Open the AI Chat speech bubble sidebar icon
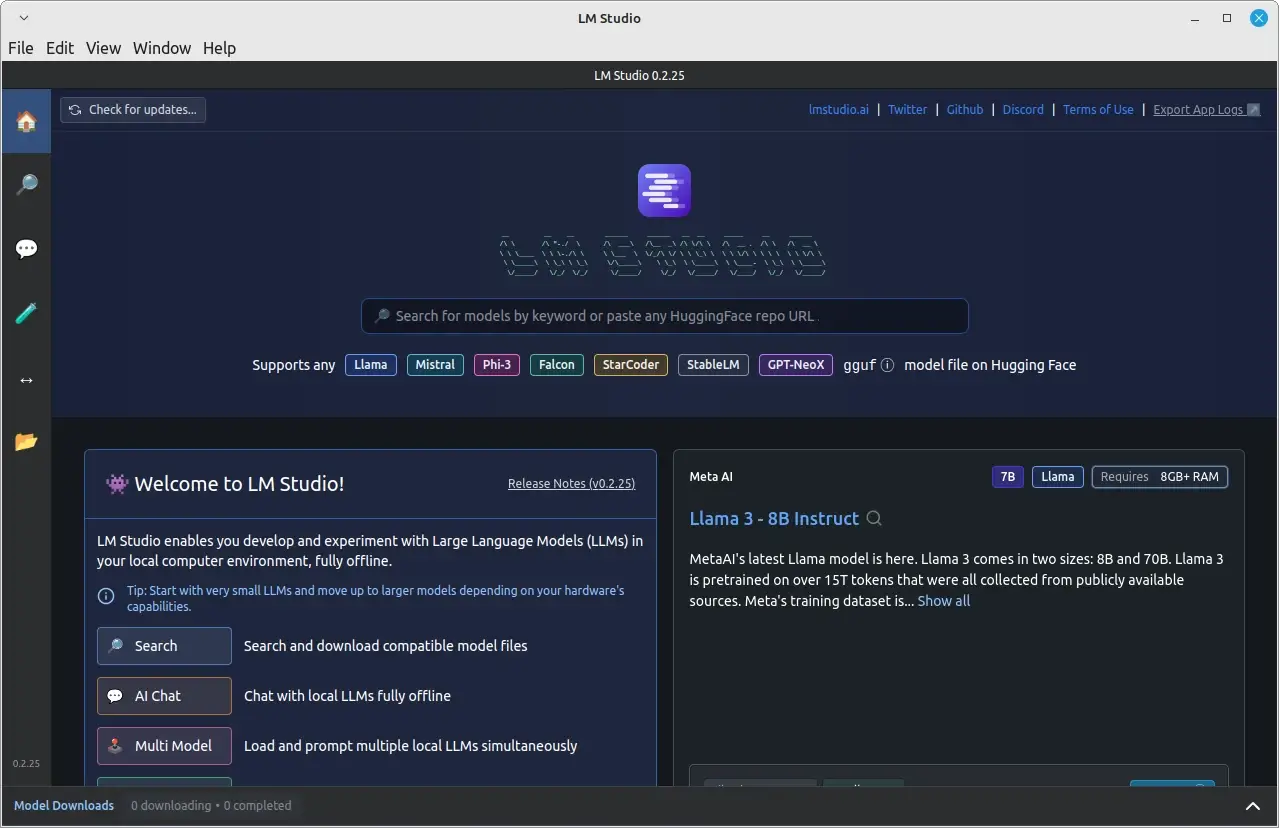 tap(26, 249)
